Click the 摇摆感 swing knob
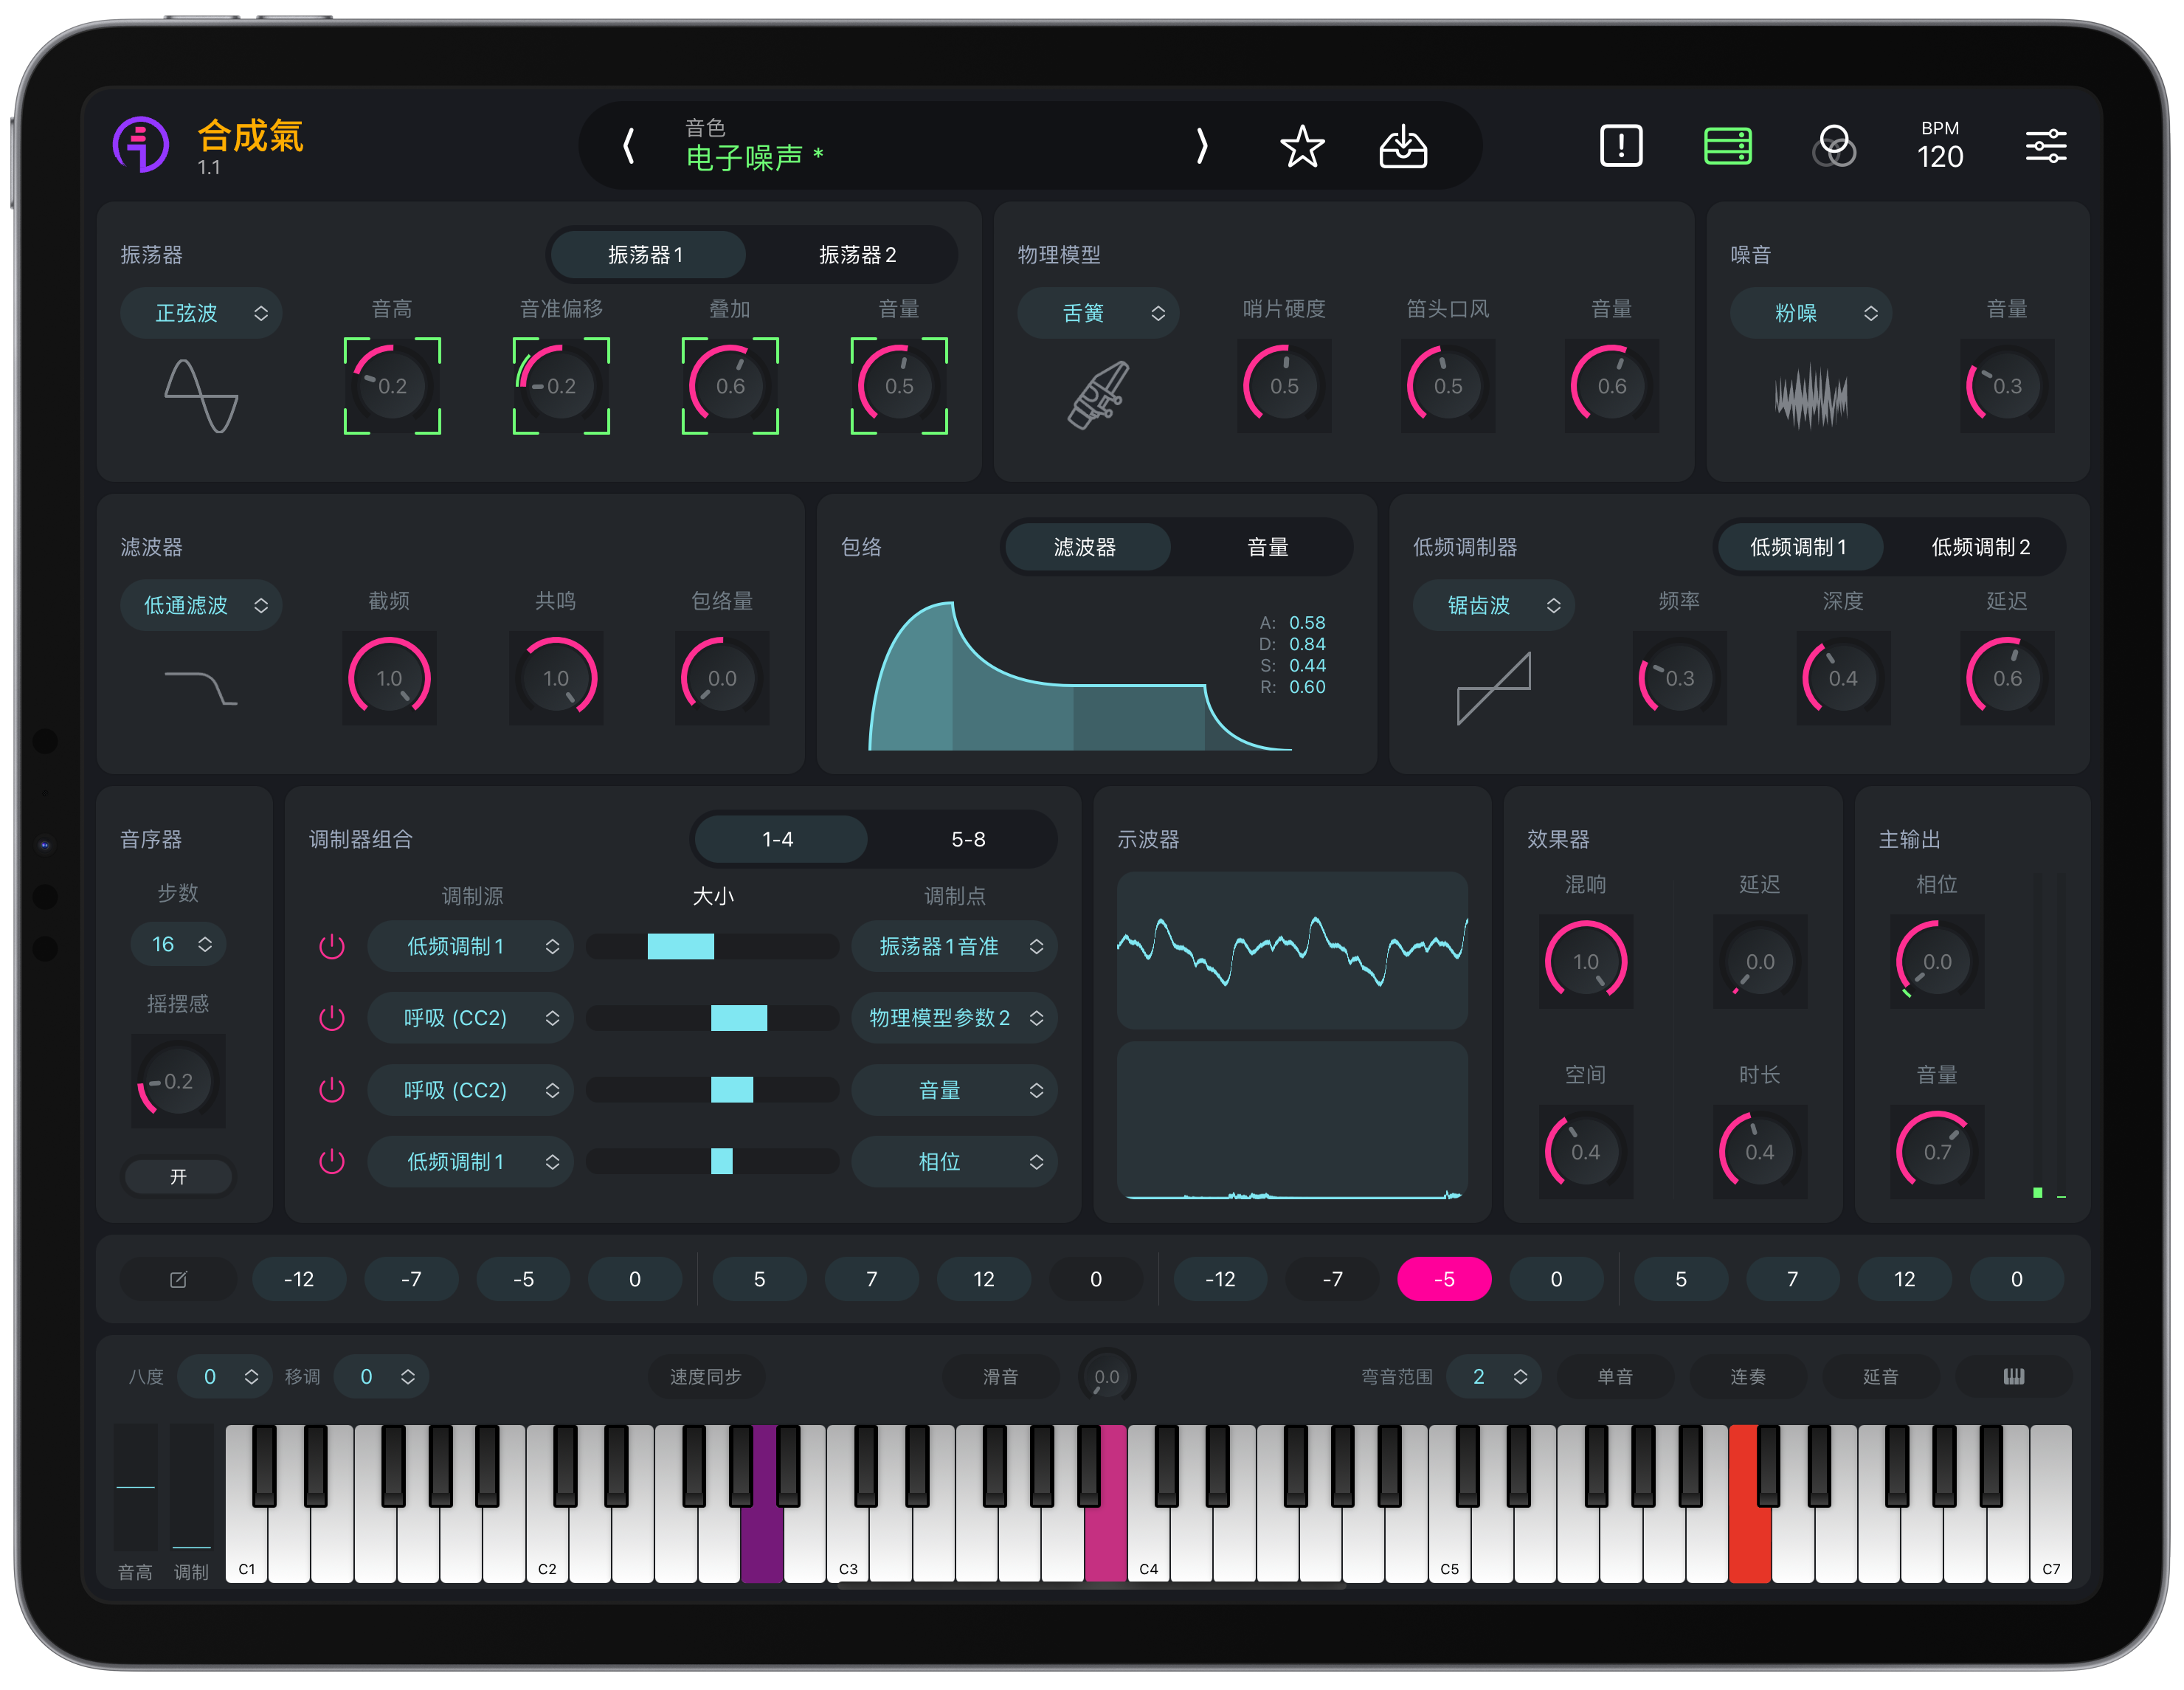The height and width of the screenshot is (1690, 2184). (x=178, y=1081)
